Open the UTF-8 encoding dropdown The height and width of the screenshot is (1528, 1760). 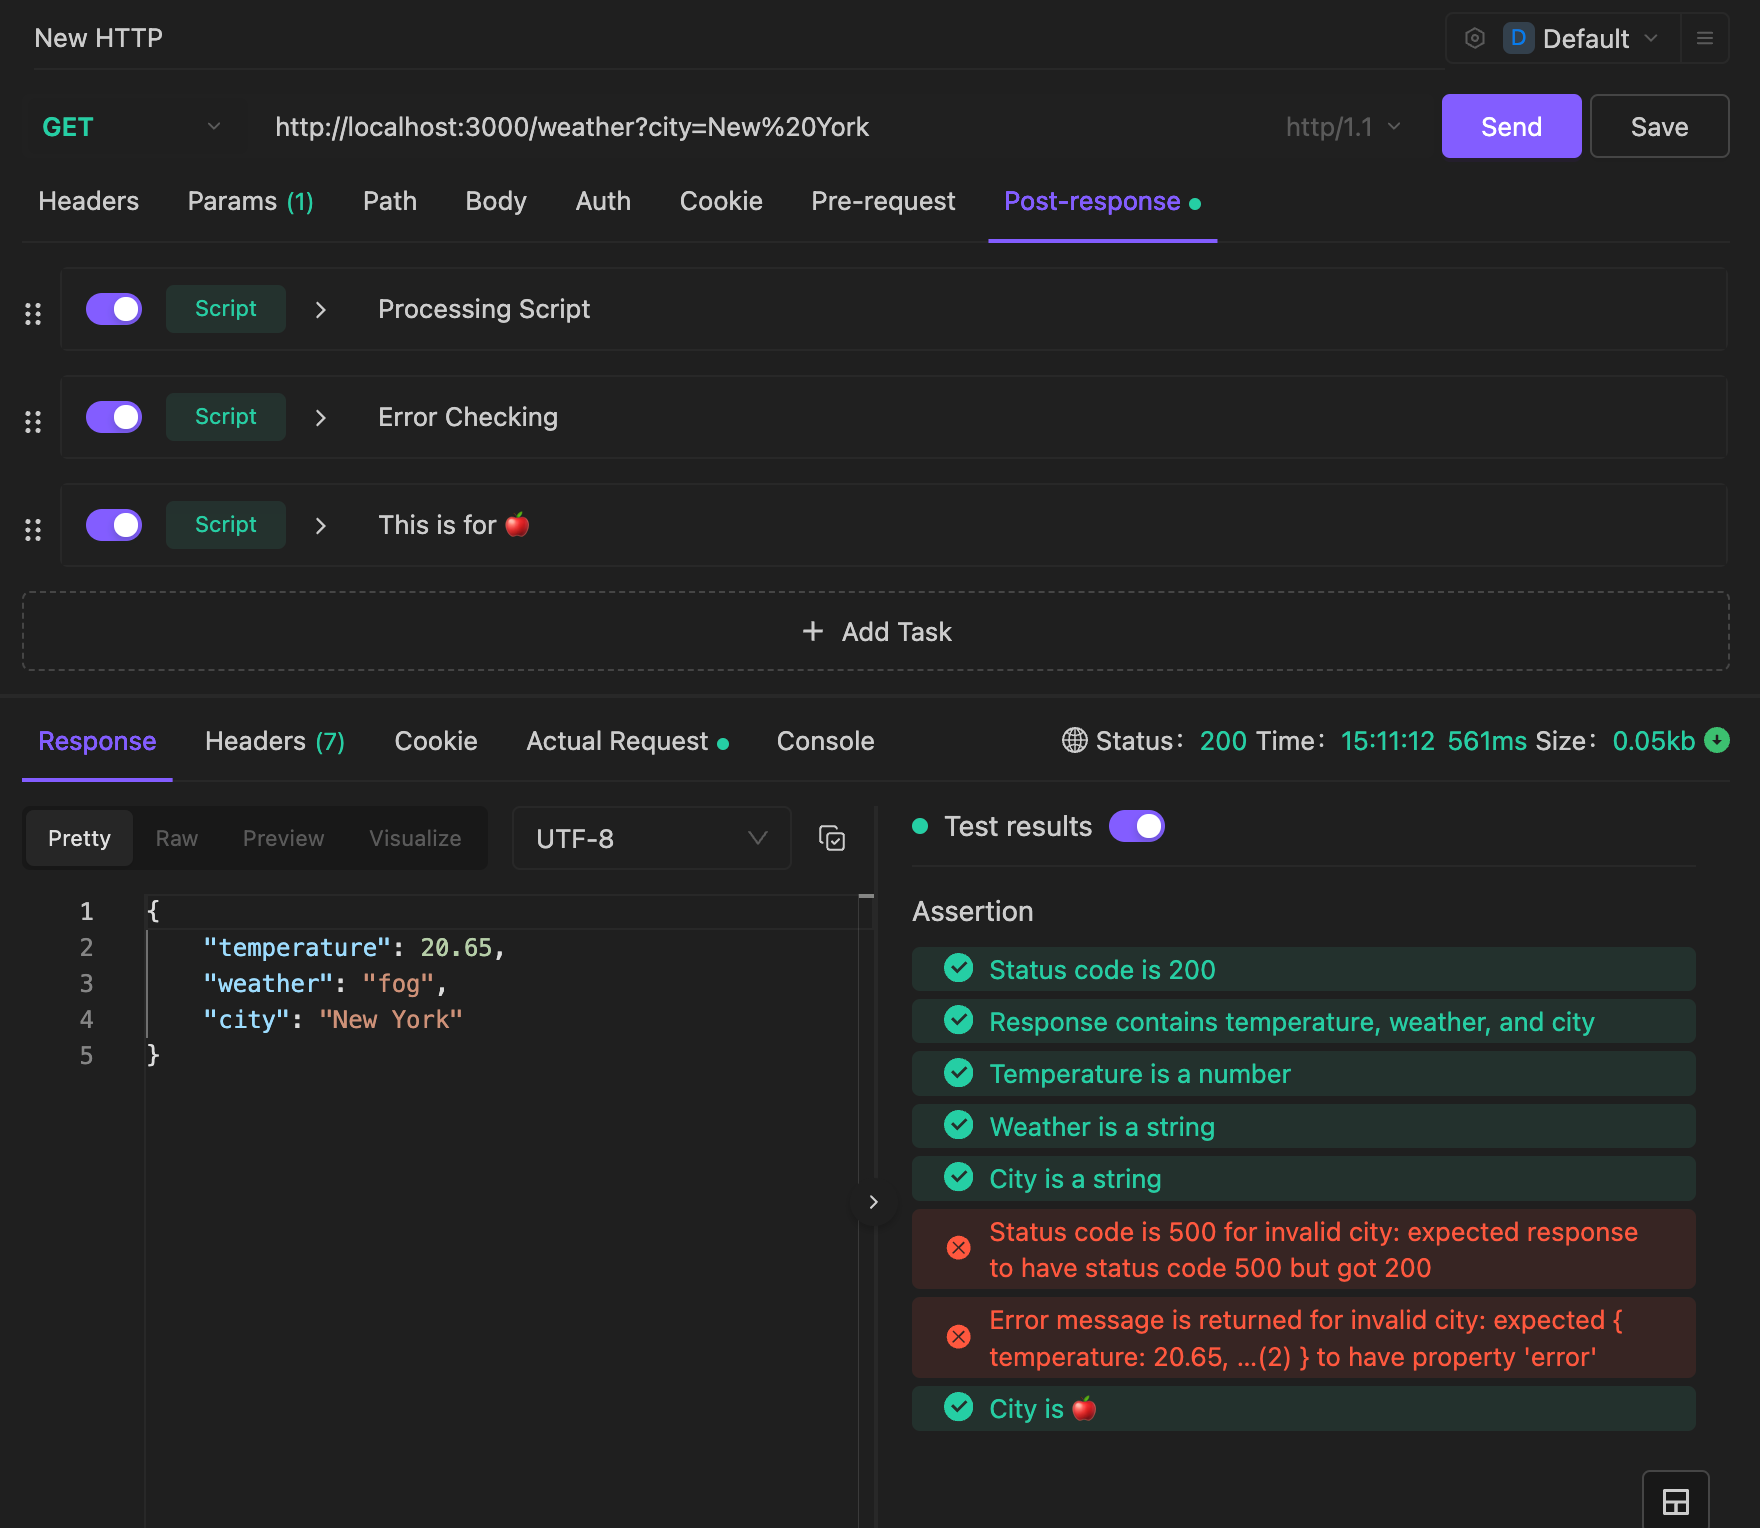[x=652, y=838]
